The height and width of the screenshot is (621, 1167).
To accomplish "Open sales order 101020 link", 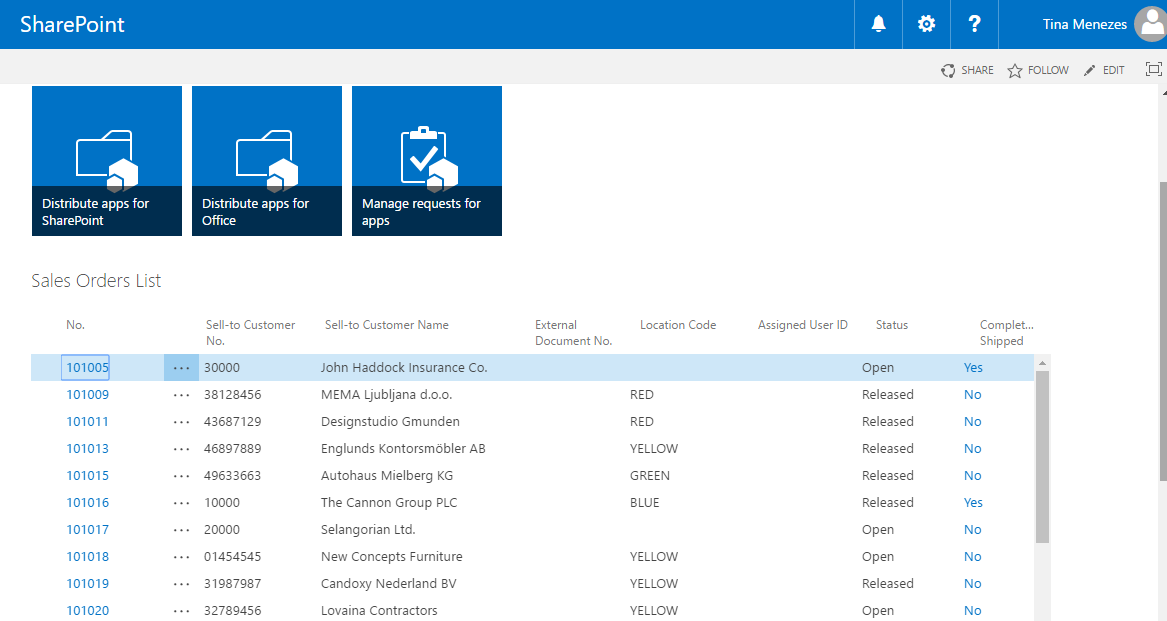I will [x=87, y=611].
